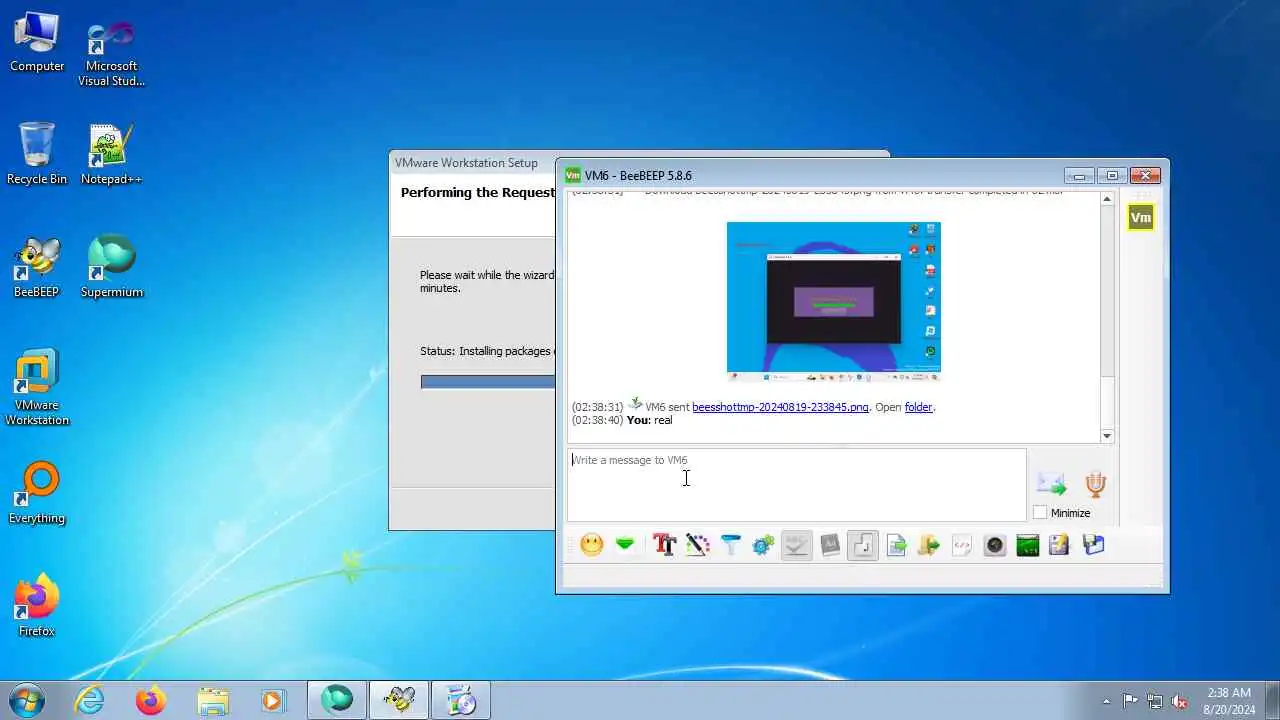
Task: Select the Notepad++ desktop shortcut
Action: (111, 155)
